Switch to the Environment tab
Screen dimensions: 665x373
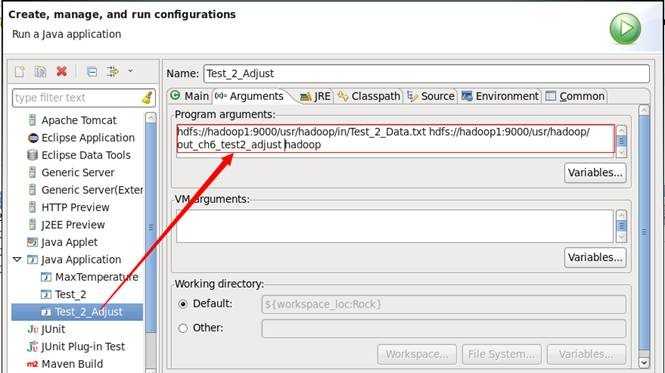click(500, 96)
